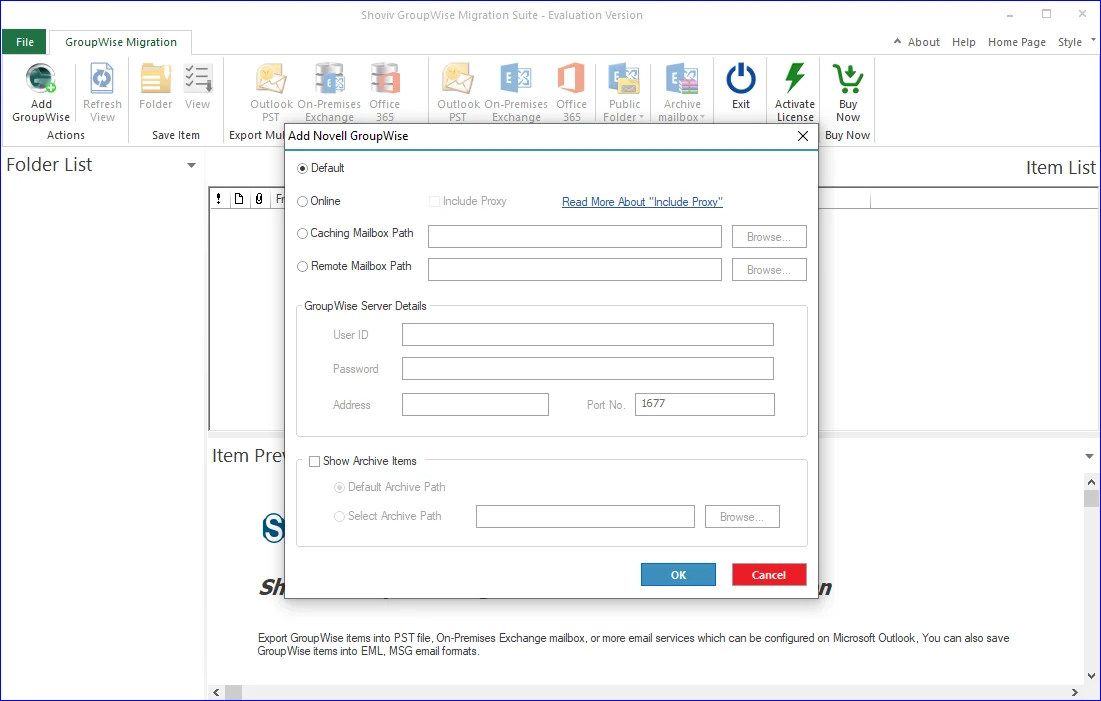The height and width of the screenshot is (701, 1101).
Task: Confirm the dialog with OK button
Action: coord(678,575)
